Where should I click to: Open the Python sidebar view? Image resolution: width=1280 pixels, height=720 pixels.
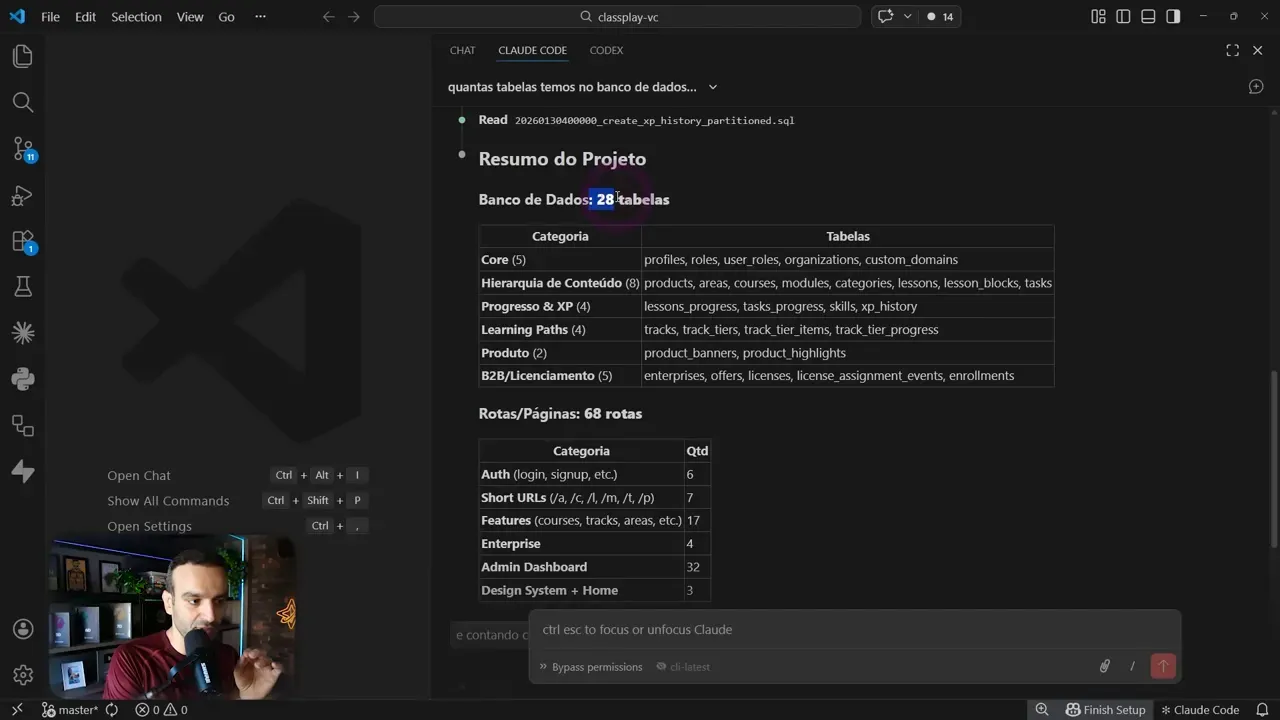click(x=22, y=379)
